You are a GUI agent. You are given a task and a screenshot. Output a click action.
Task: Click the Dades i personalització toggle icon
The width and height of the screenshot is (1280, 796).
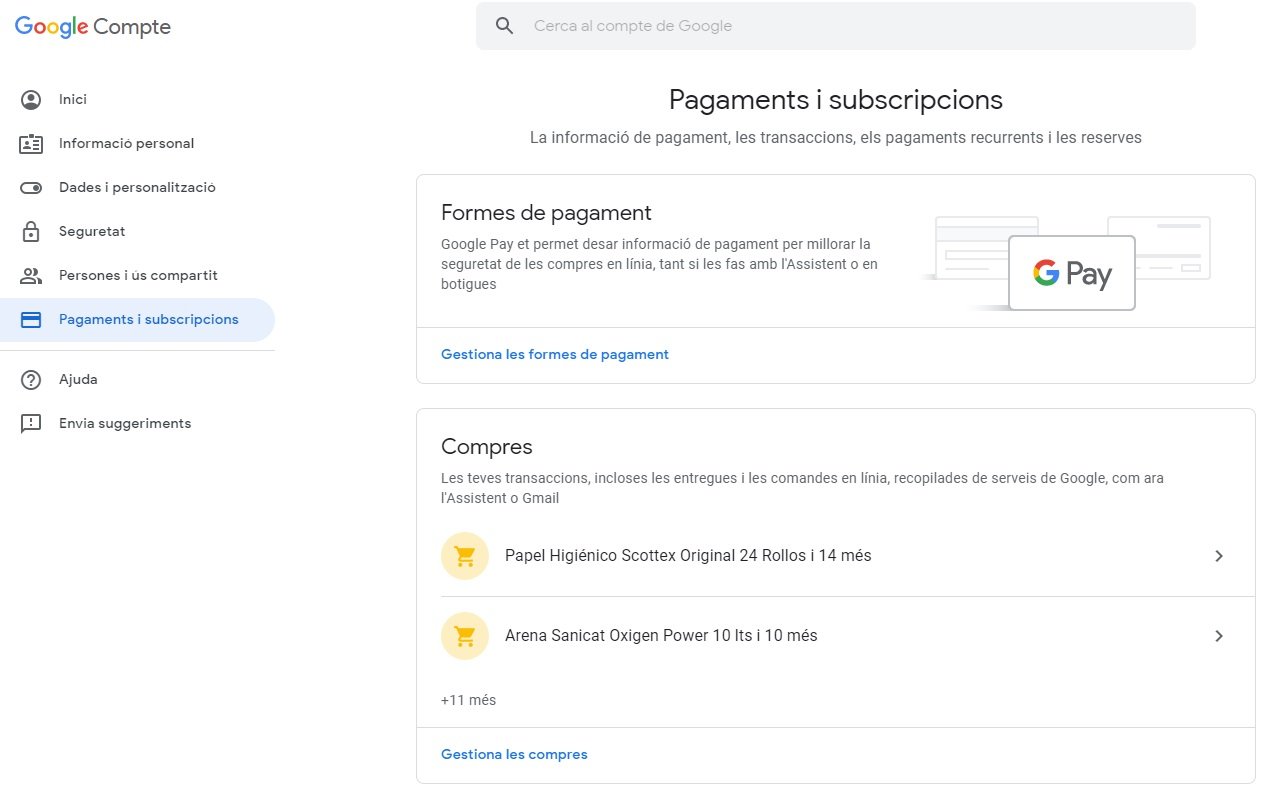pyautogui.click(x=30, y=187)
